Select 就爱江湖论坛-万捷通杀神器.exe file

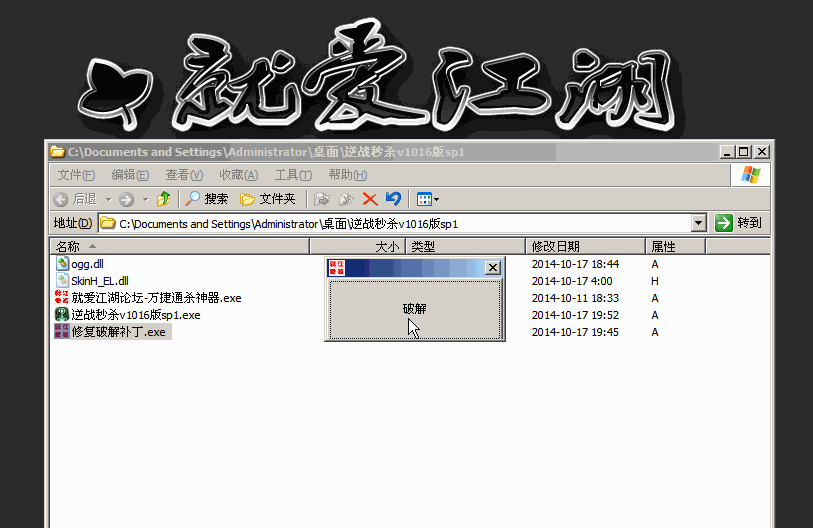point(155,298)
